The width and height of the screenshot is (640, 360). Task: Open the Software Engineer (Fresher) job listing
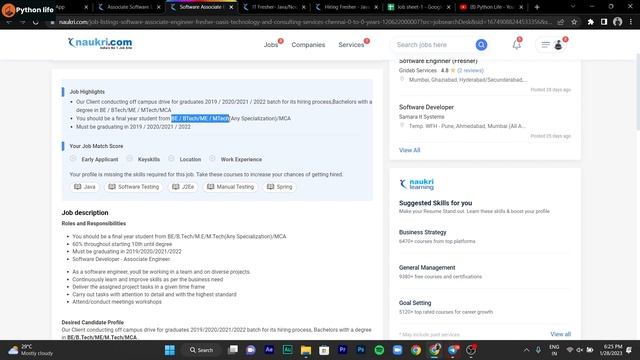coord(438,61)
